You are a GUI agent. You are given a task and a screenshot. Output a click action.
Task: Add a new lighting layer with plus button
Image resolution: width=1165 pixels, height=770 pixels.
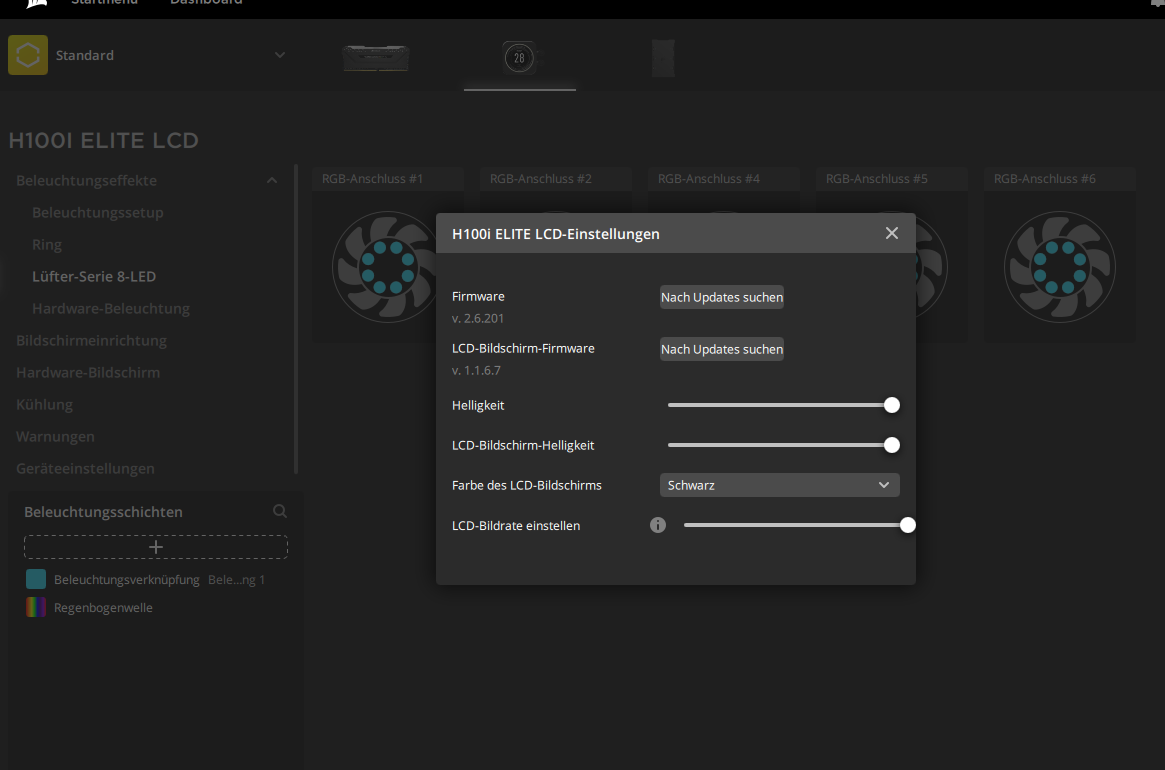[x=156, y=547]
